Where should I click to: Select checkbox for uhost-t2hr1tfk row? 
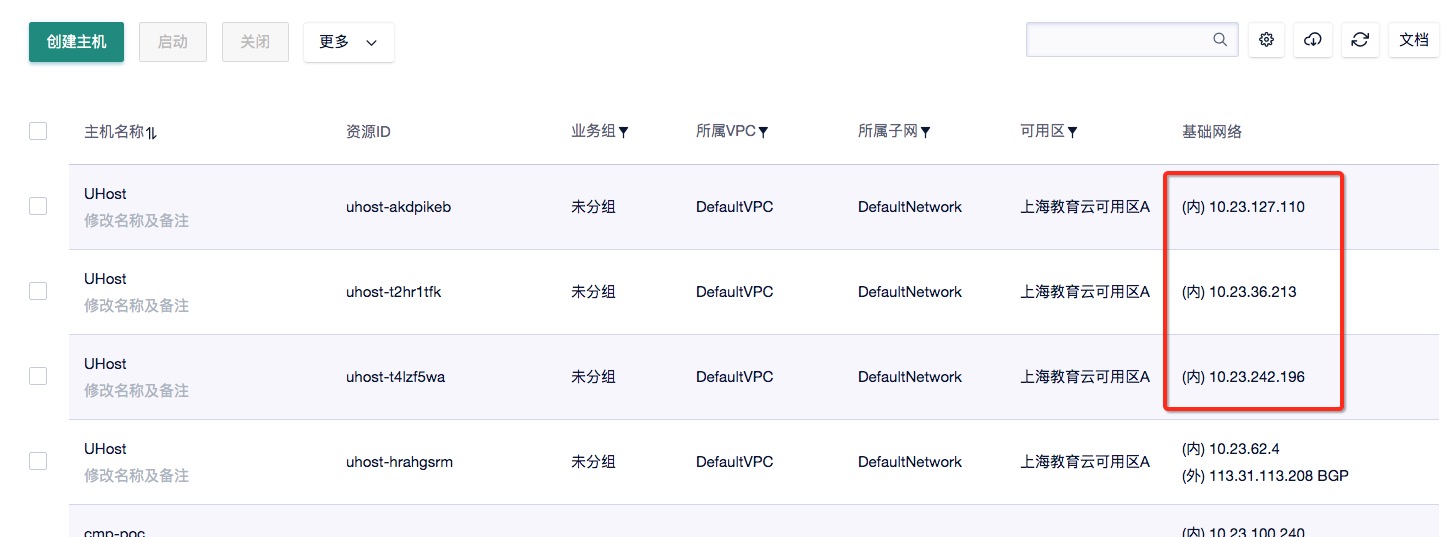coord(38,291)
